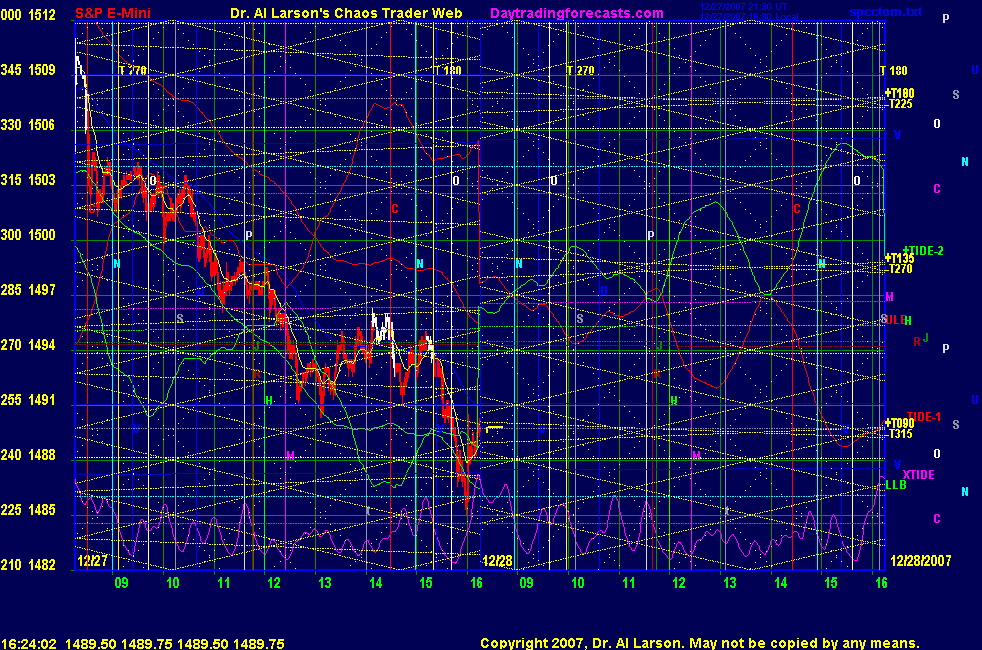Select the 12/28/2007 date label
Viewport: 982px width, 650px height.
(x=921, y=560)
